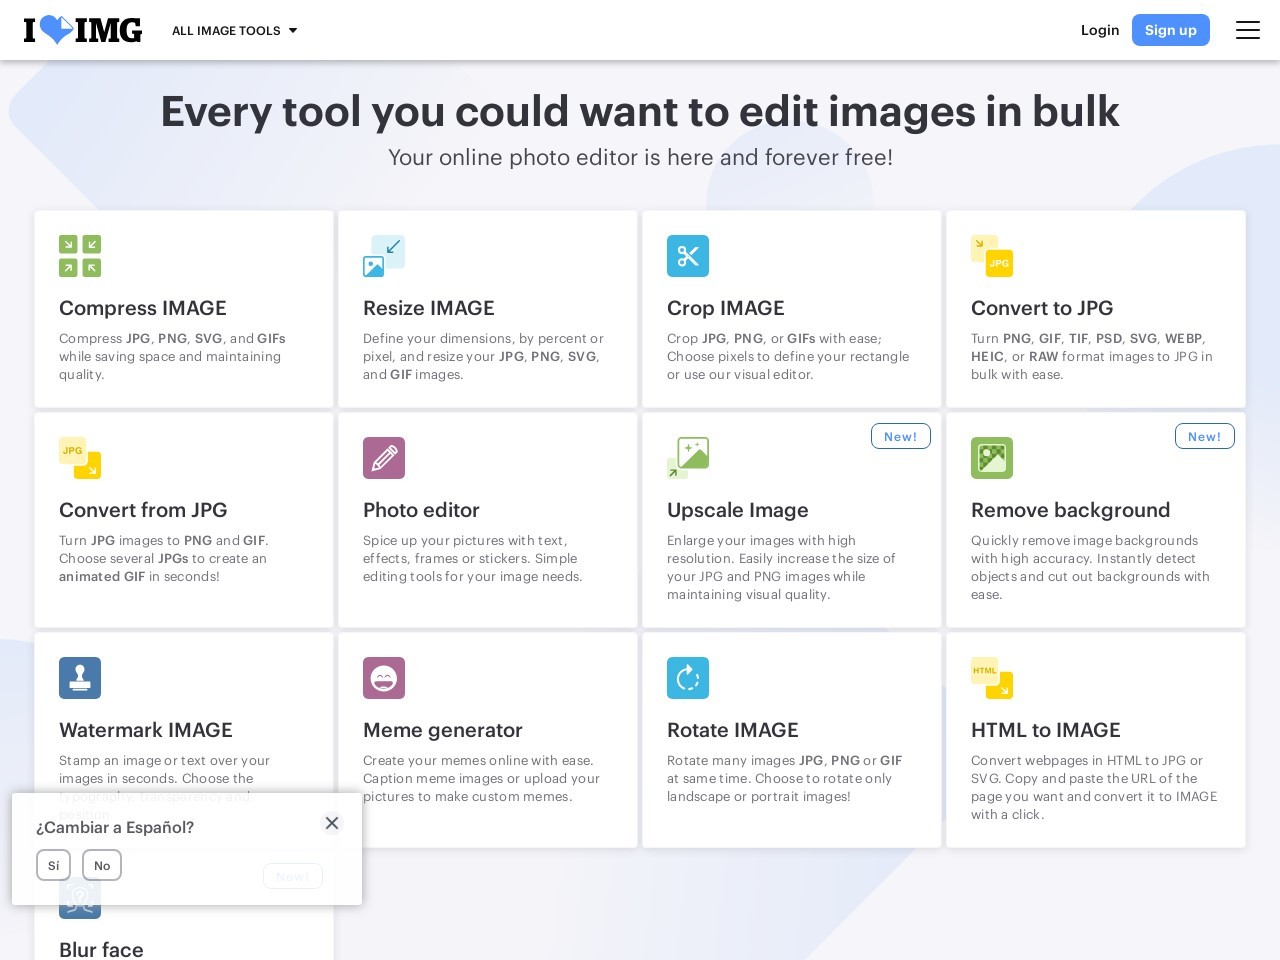This screenshot has height=960, width=1280.
Task: Open the Rotate IMAGE heading
Action: pyautogui.click(x=733, y=730)
